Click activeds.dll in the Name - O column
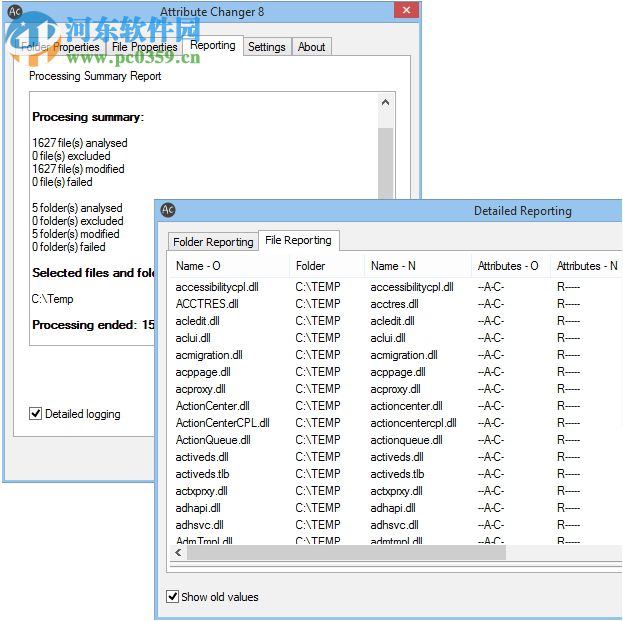 coord(202,457)
